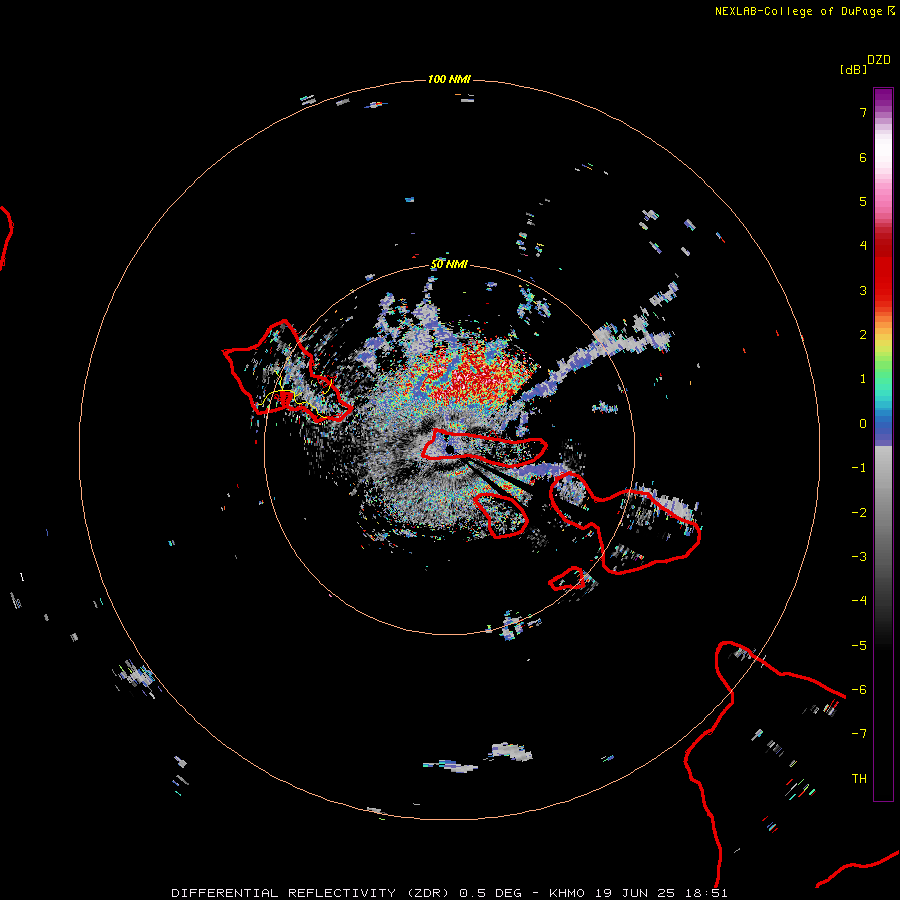Click the [dB] unit label

click(854, 69)
